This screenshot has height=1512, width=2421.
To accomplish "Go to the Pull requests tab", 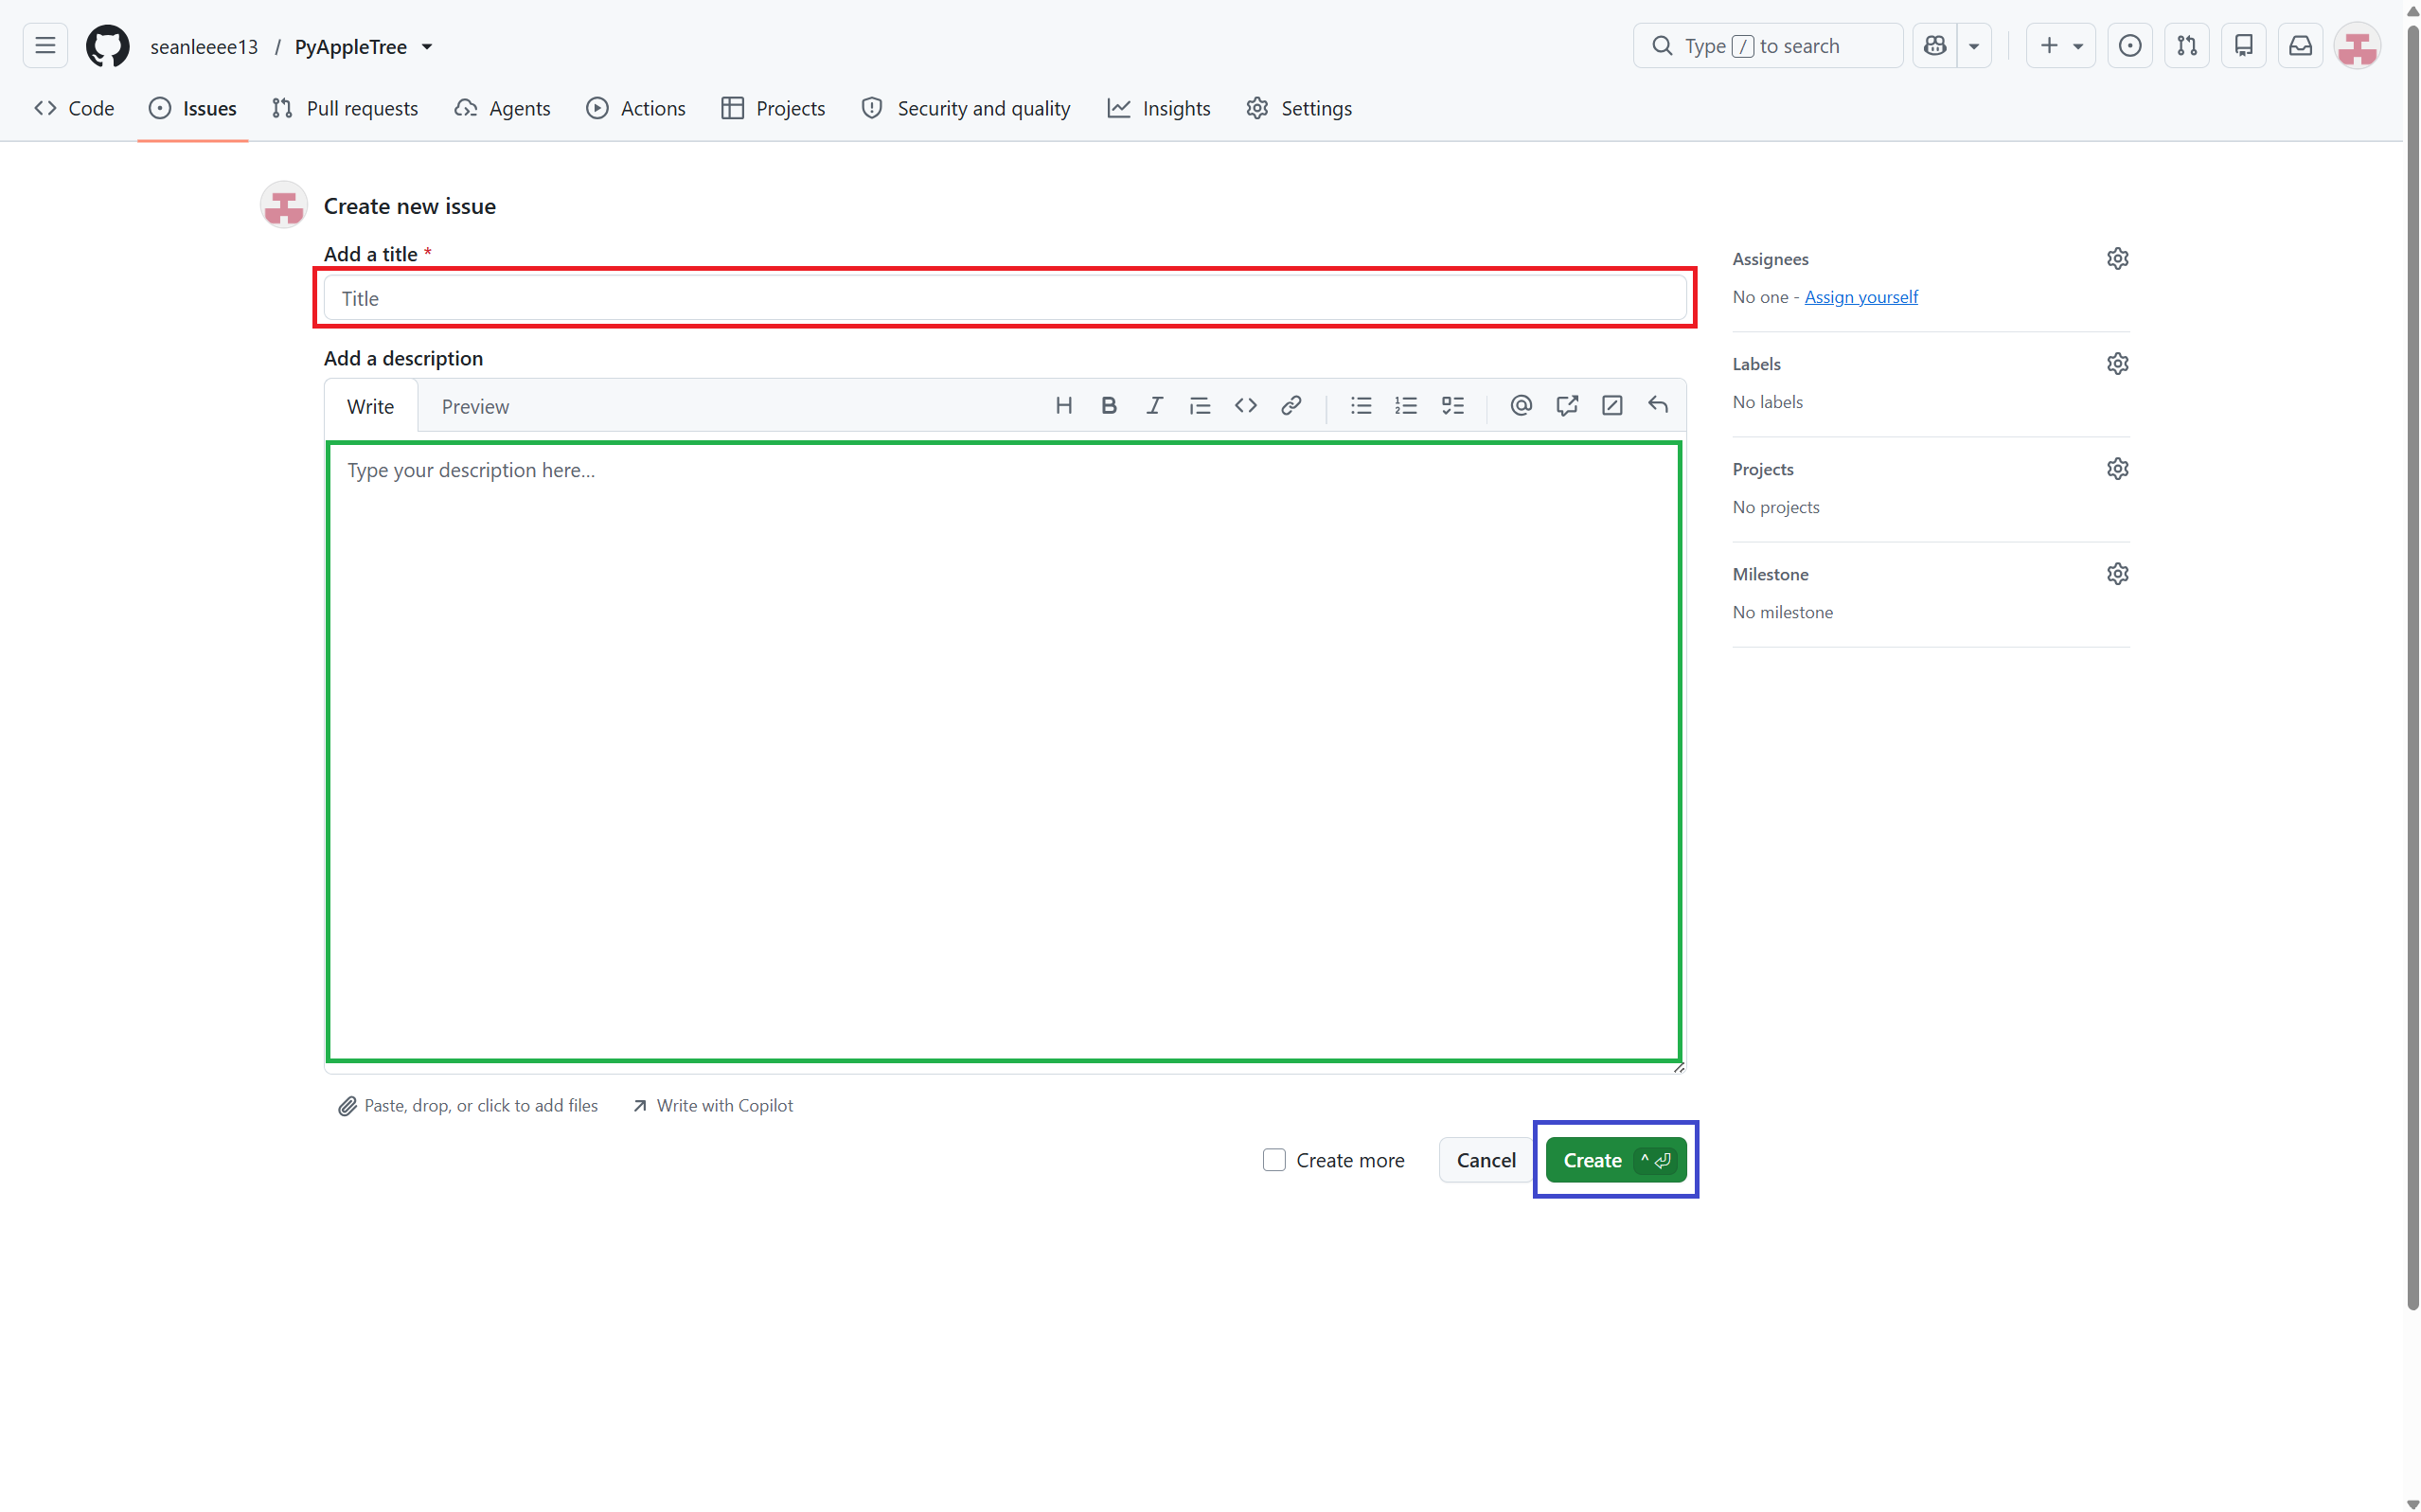I will (345, 108).
